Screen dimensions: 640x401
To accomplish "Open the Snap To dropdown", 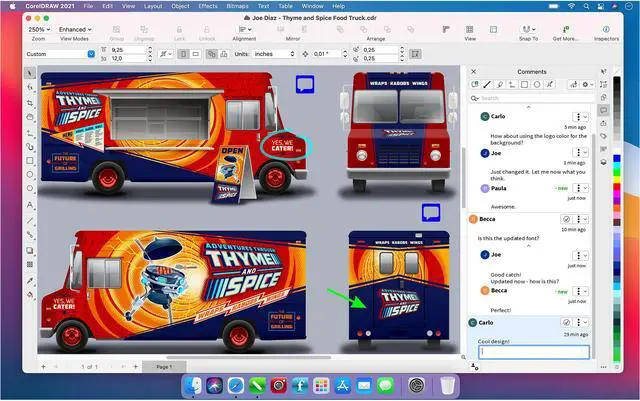I will point(529,29).
